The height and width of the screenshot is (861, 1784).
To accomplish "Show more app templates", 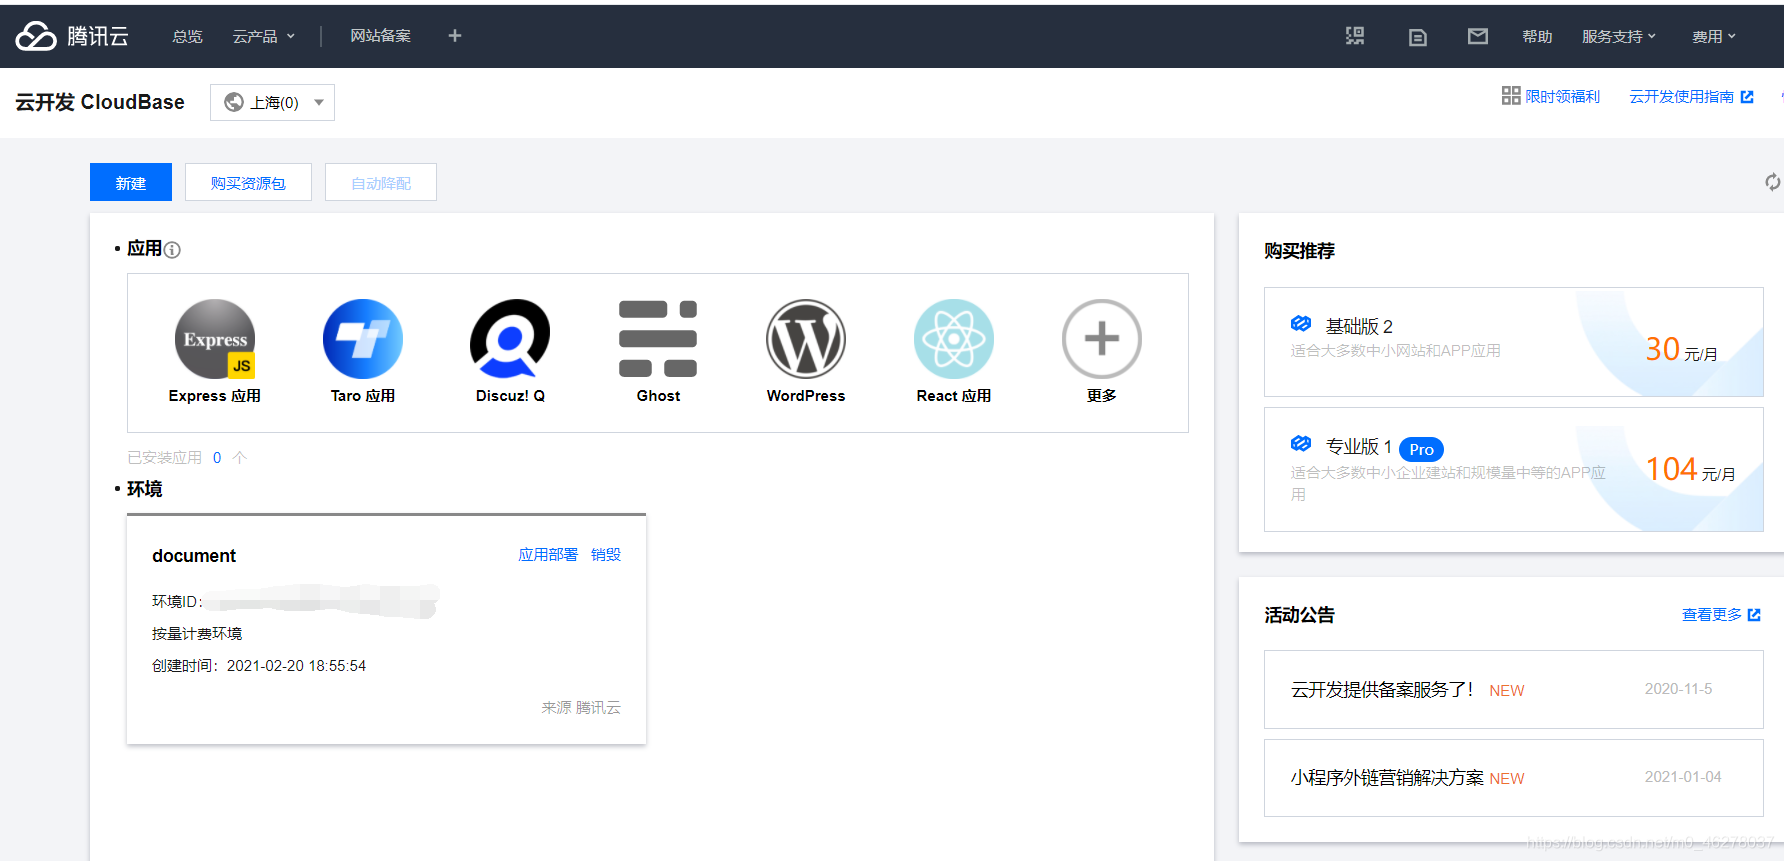I will coord(1102,351).
